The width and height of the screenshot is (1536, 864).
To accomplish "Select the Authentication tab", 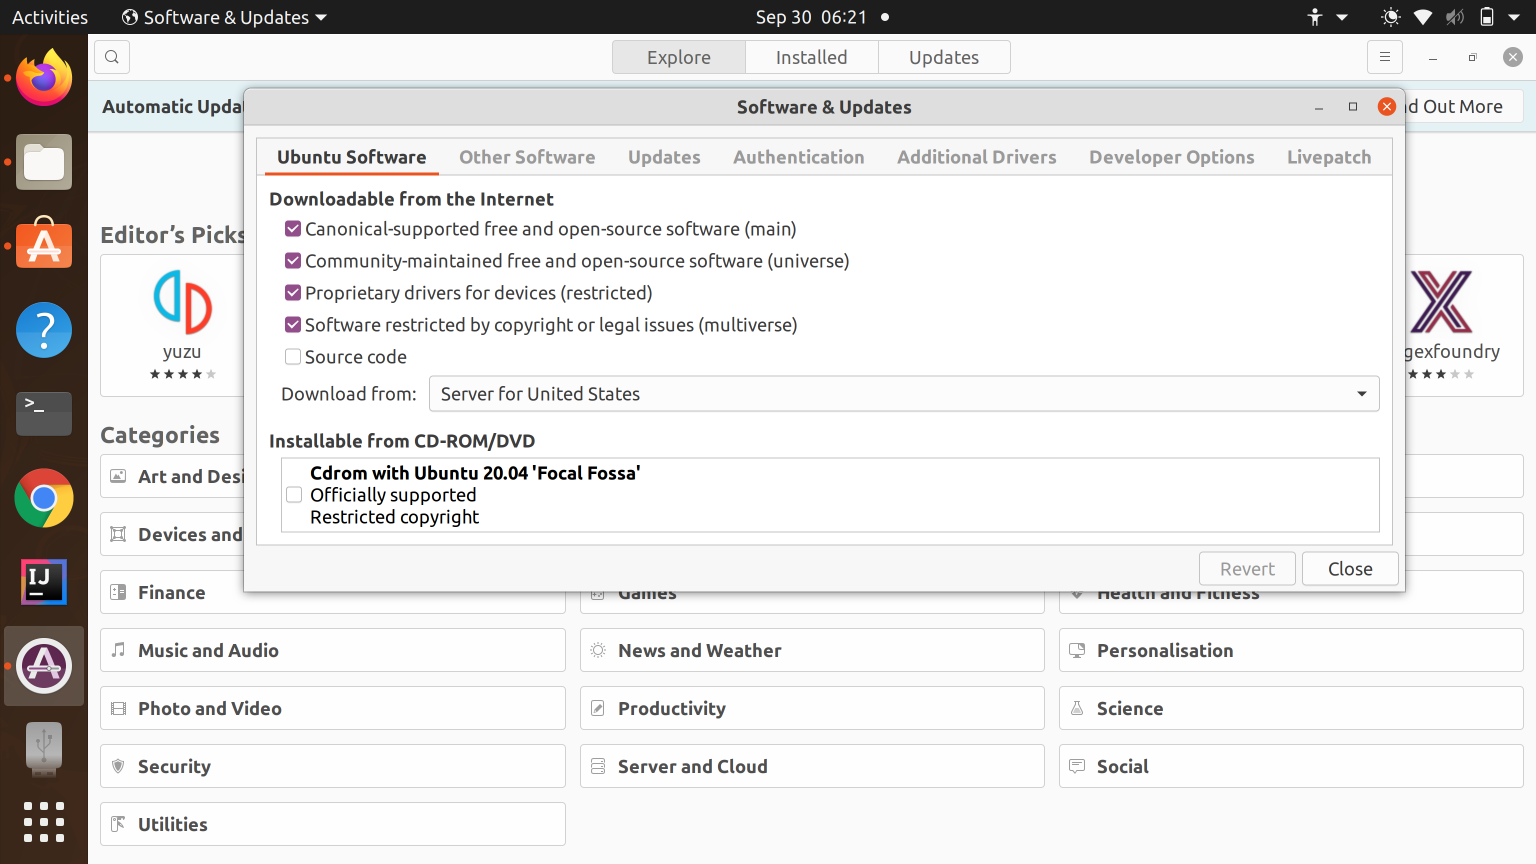I will (798, 157).
